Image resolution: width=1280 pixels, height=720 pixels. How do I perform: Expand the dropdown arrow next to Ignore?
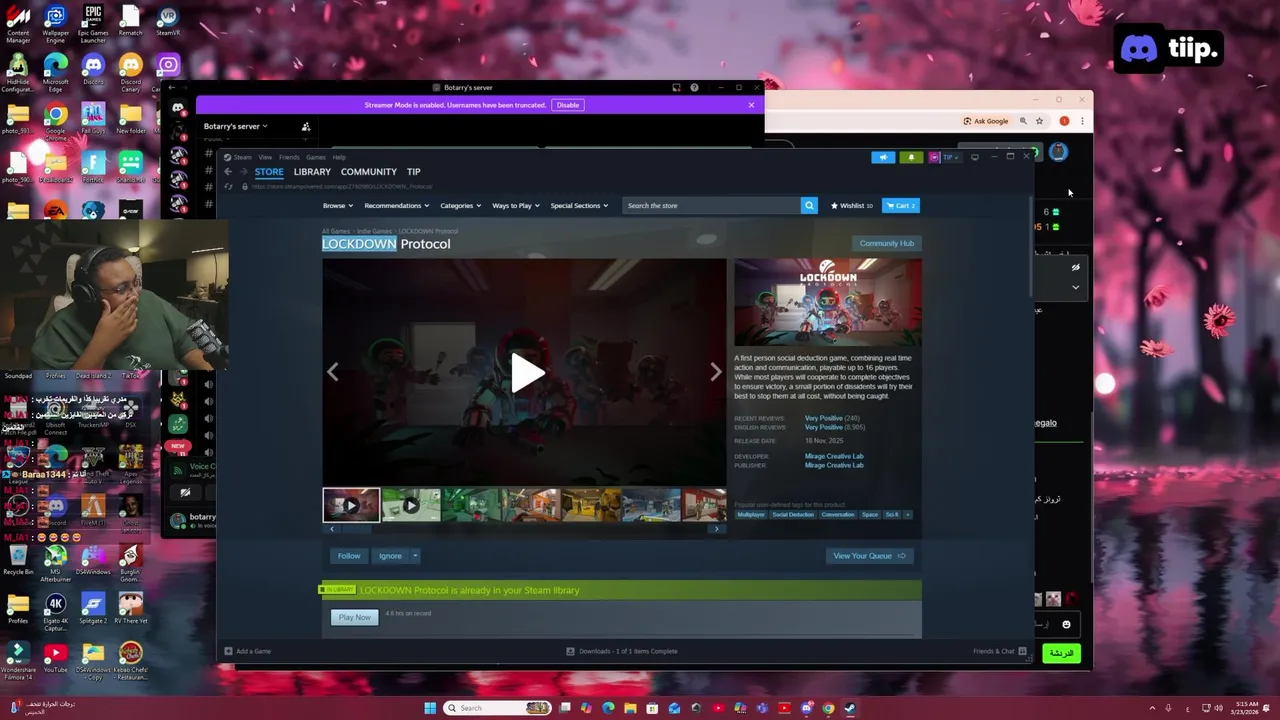pyautogui.click(x=415, y=556)
